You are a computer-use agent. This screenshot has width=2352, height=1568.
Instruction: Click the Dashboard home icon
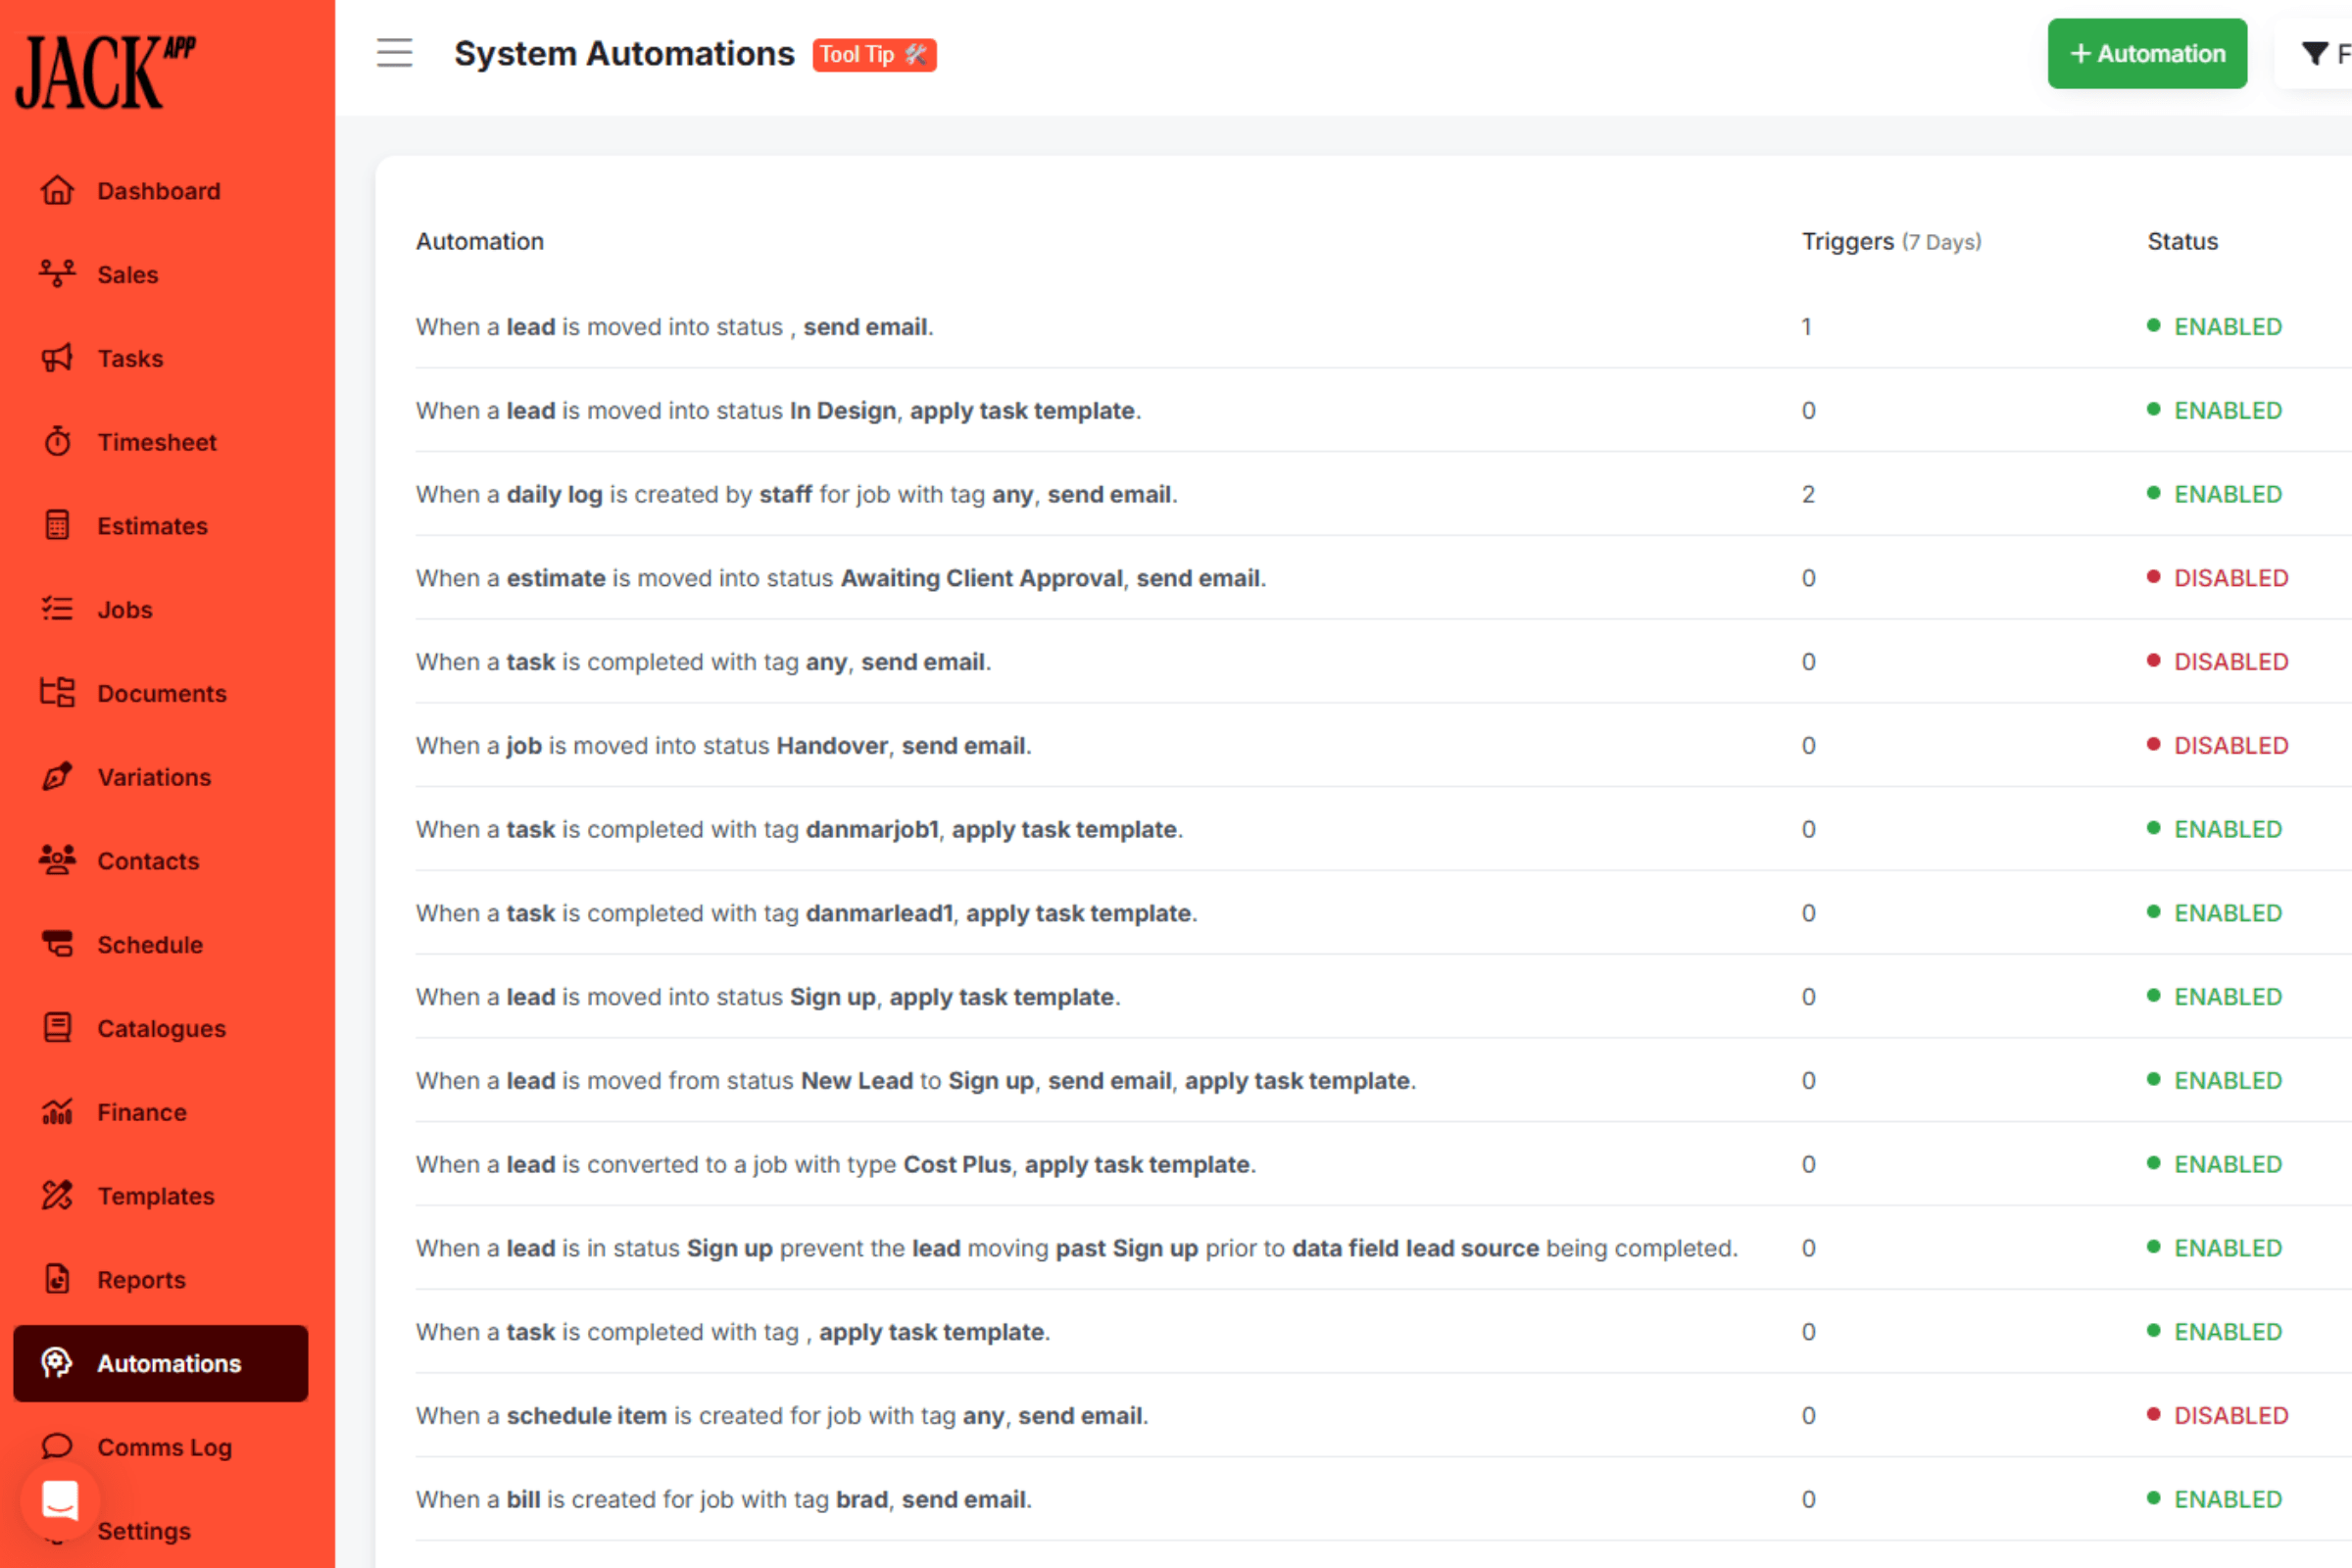[x=57, y=190]
